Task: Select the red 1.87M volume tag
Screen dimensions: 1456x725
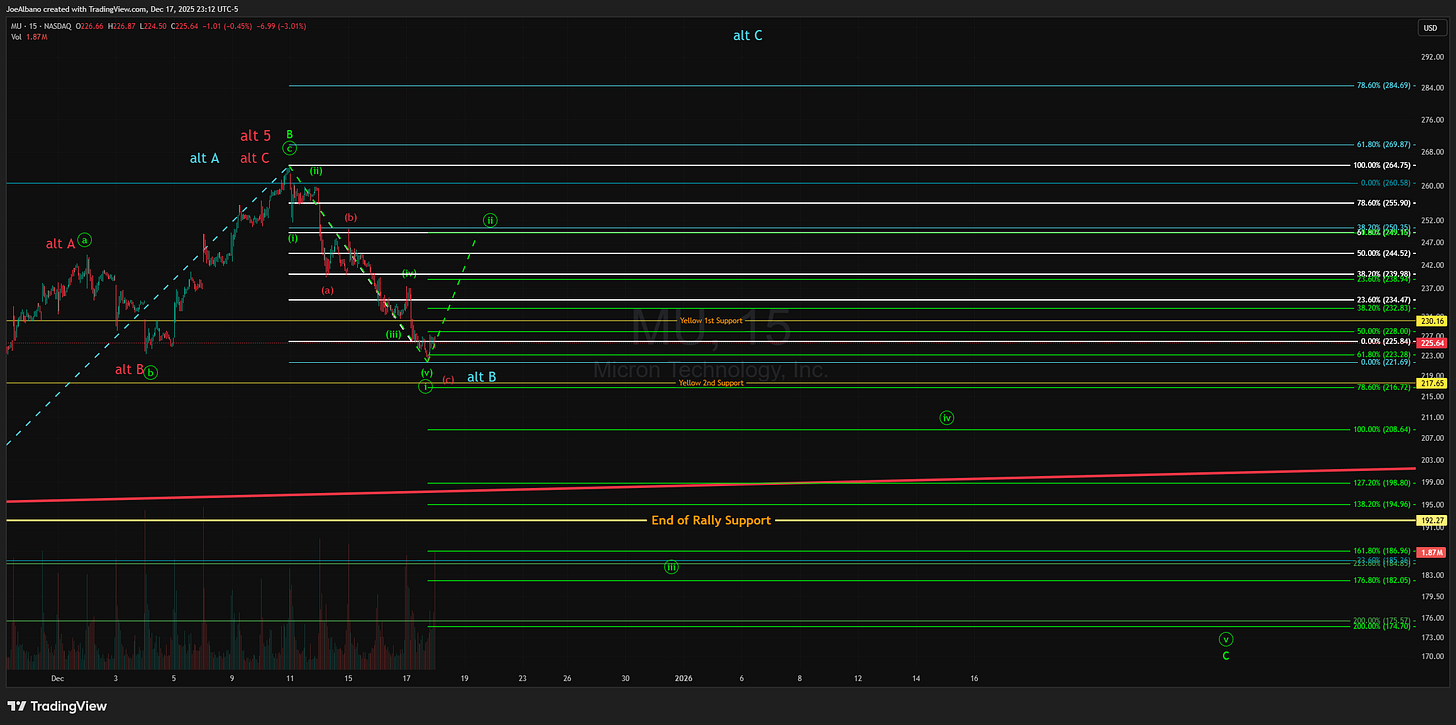Action: [1433, 552]
